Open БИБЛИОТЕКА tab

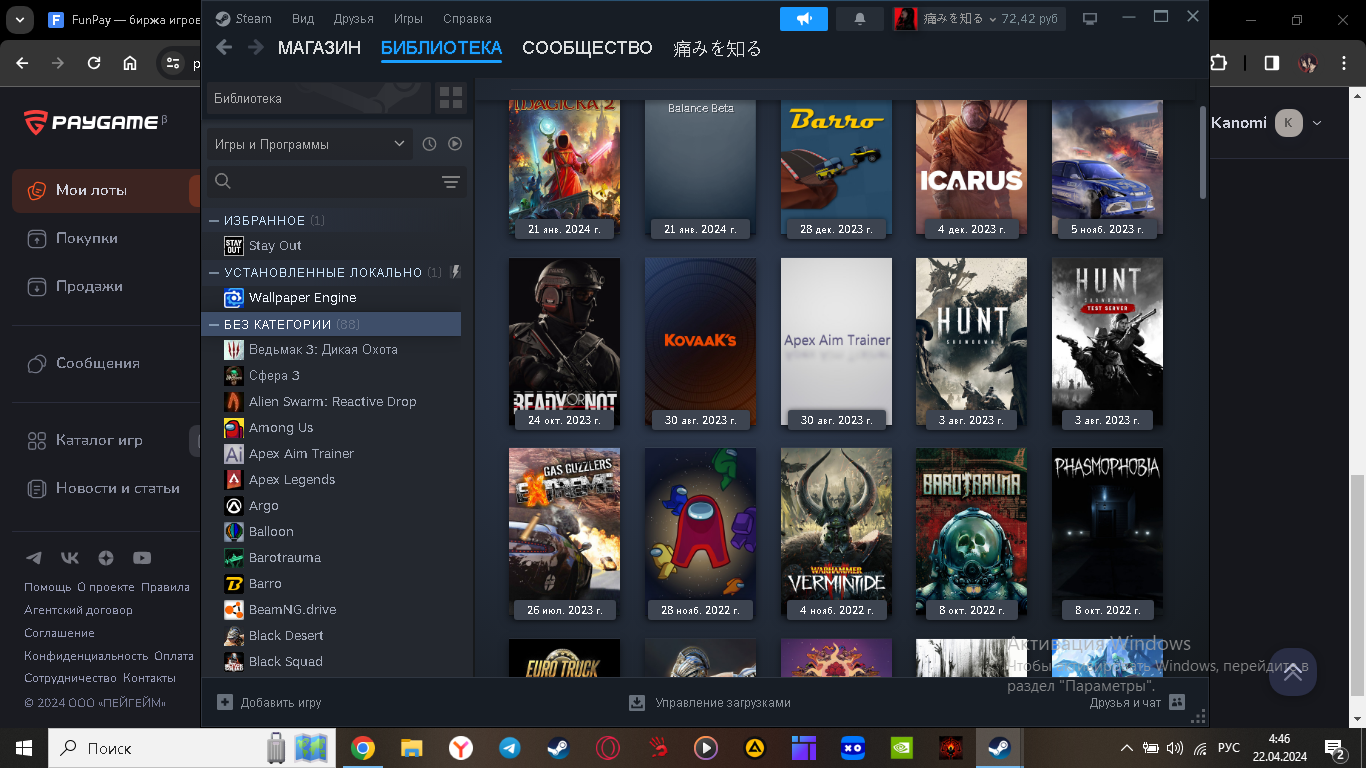pyautogui.click(x=441, y=47)
